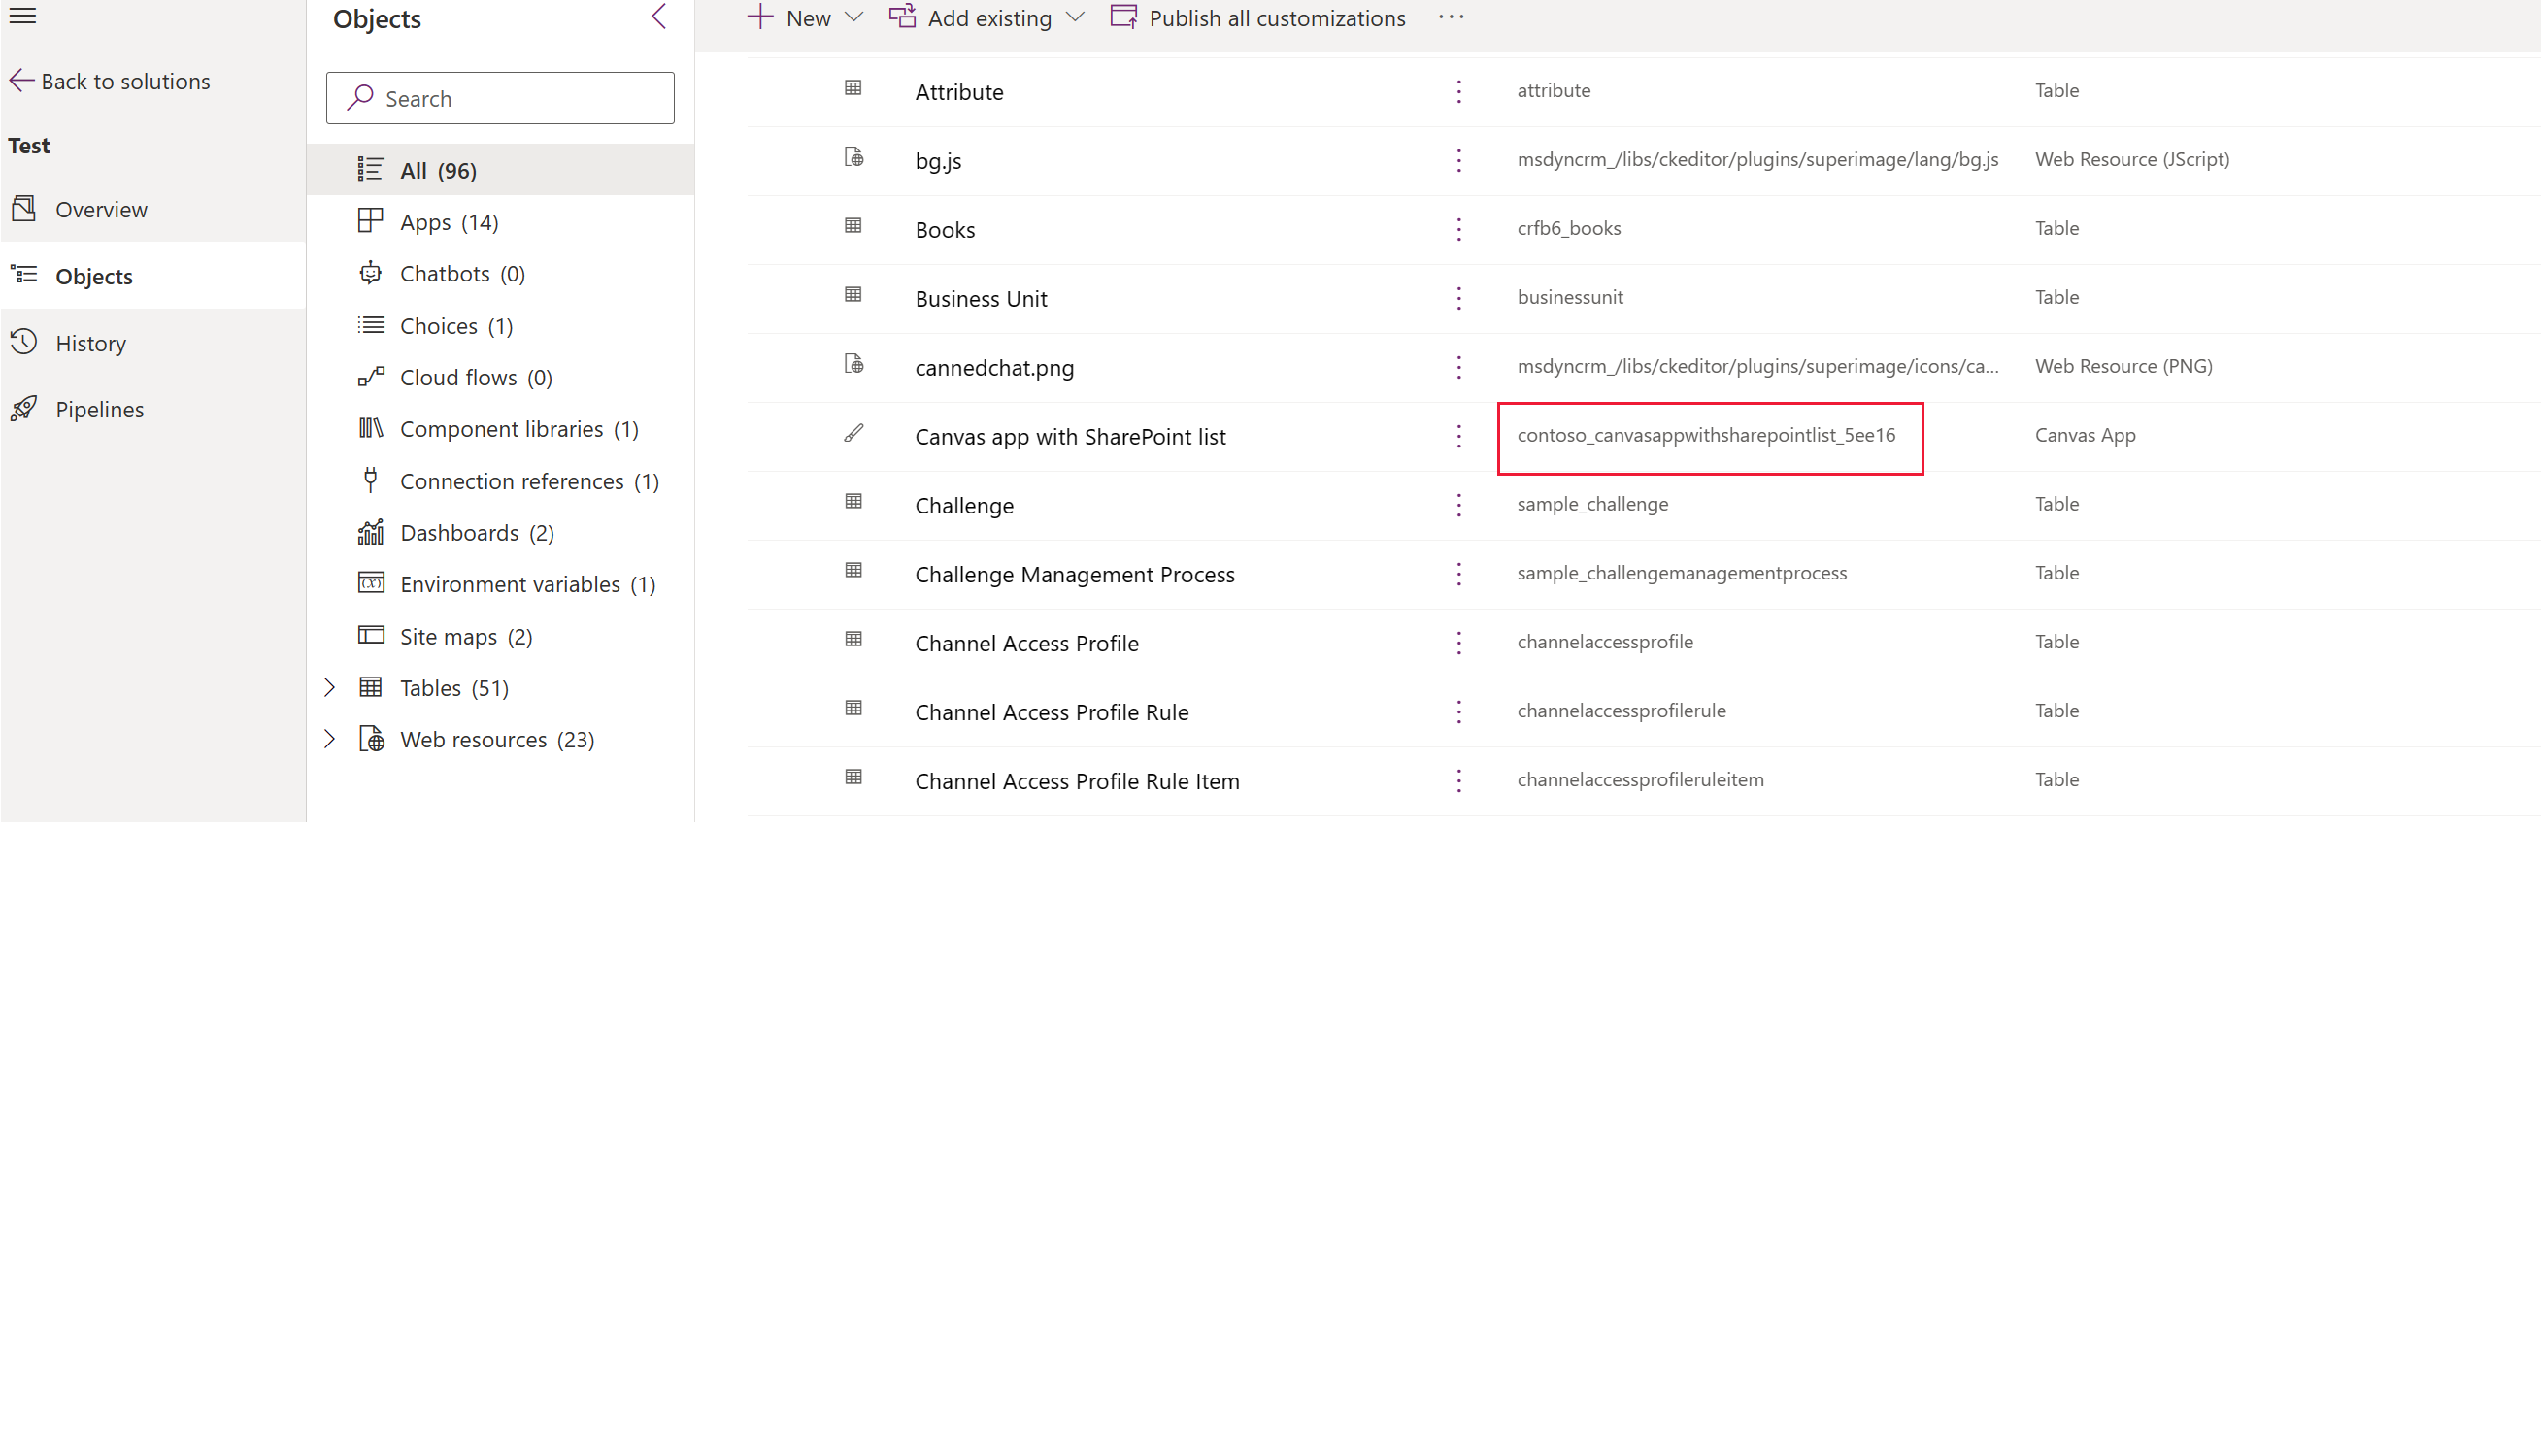Open the hamburger navigation menu
Viewport: 2541px width, 1456px height.
pos(22,16)
